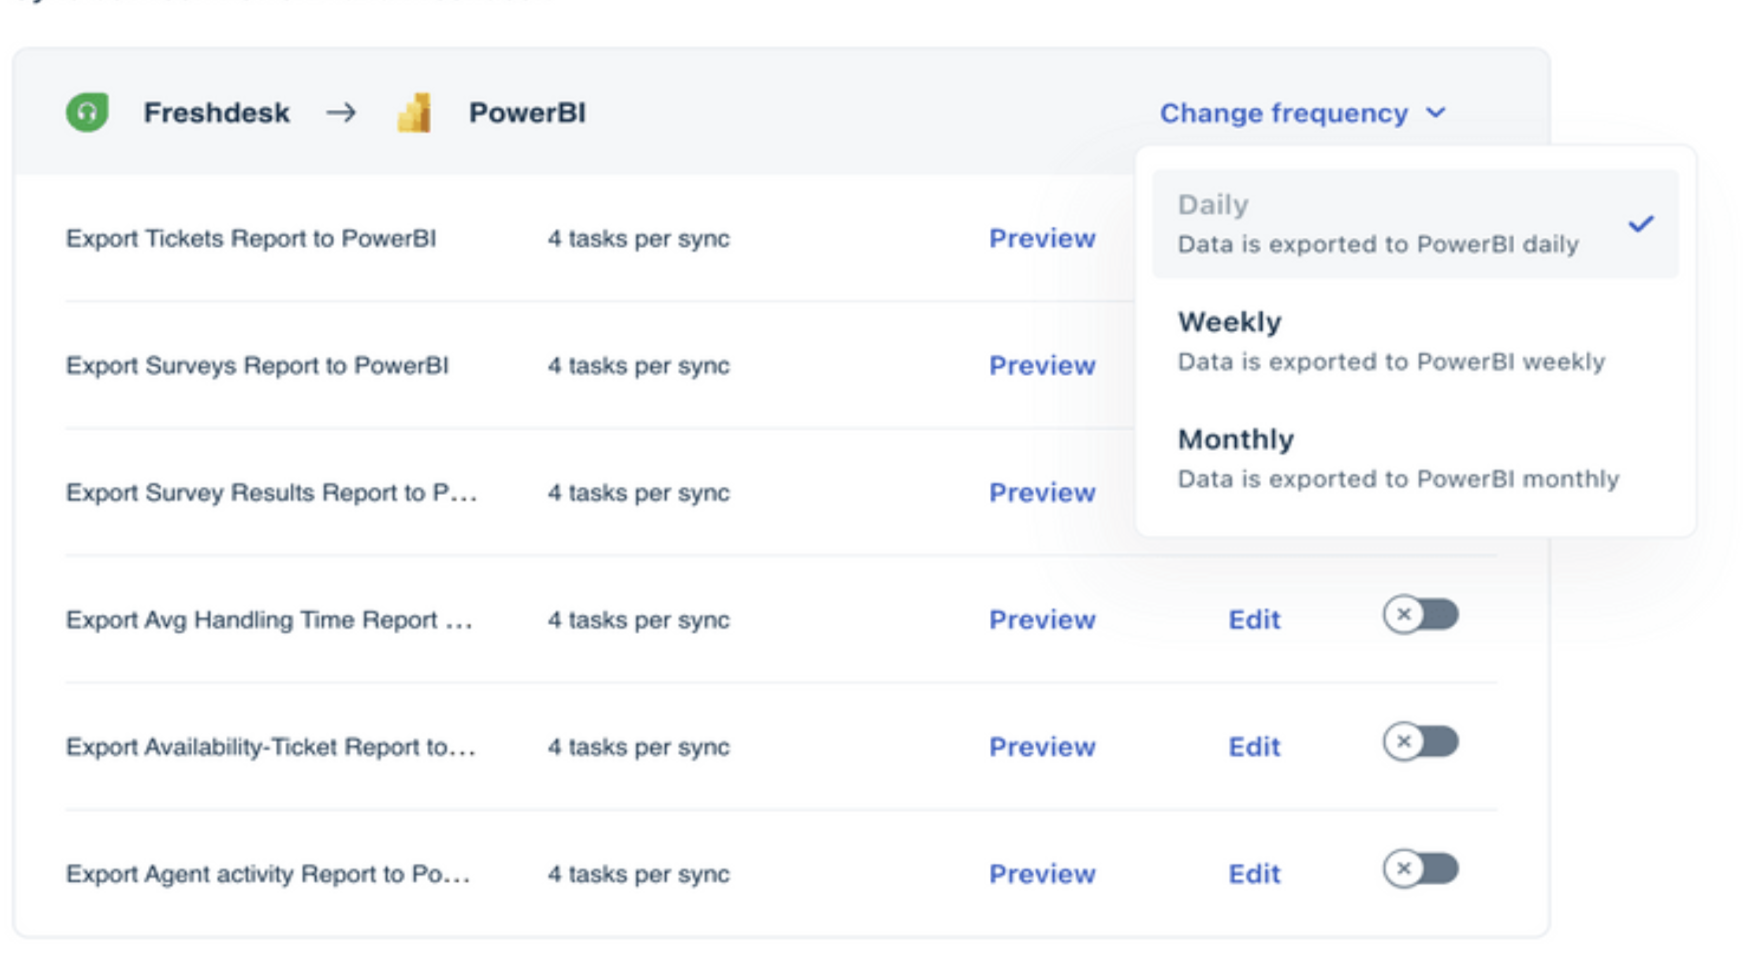1756x980 pixels.
Task: Open the Change frequency dropdown
Action: (x=1284, y=114)
